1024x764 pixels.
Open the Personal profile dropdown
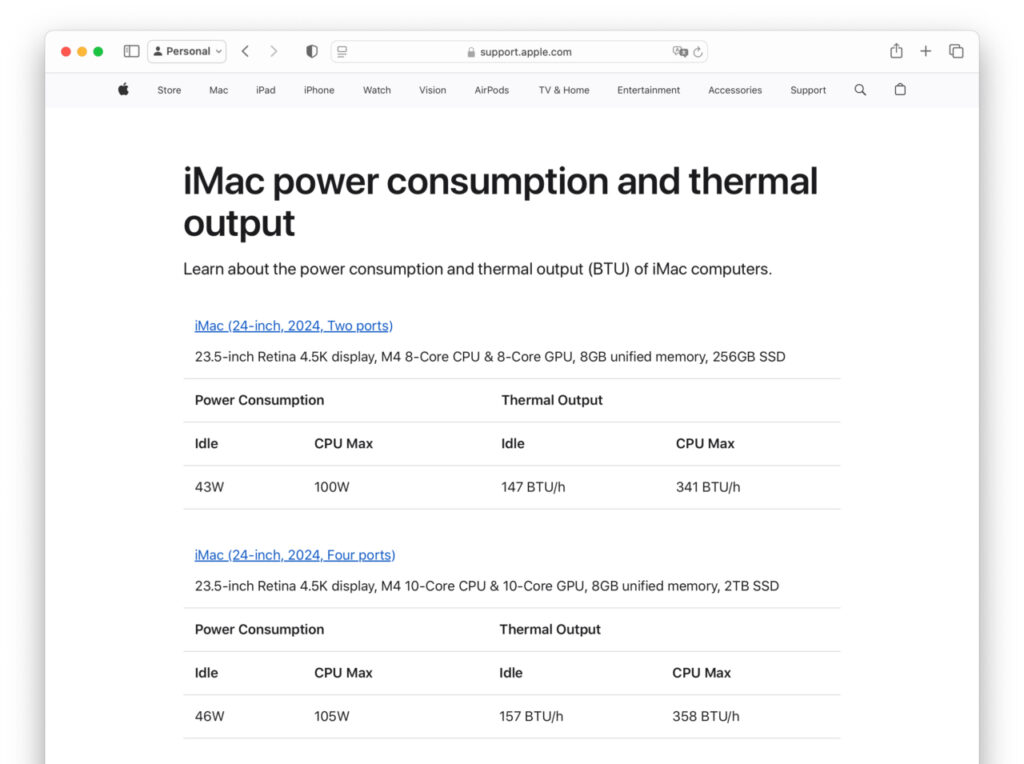187,51
